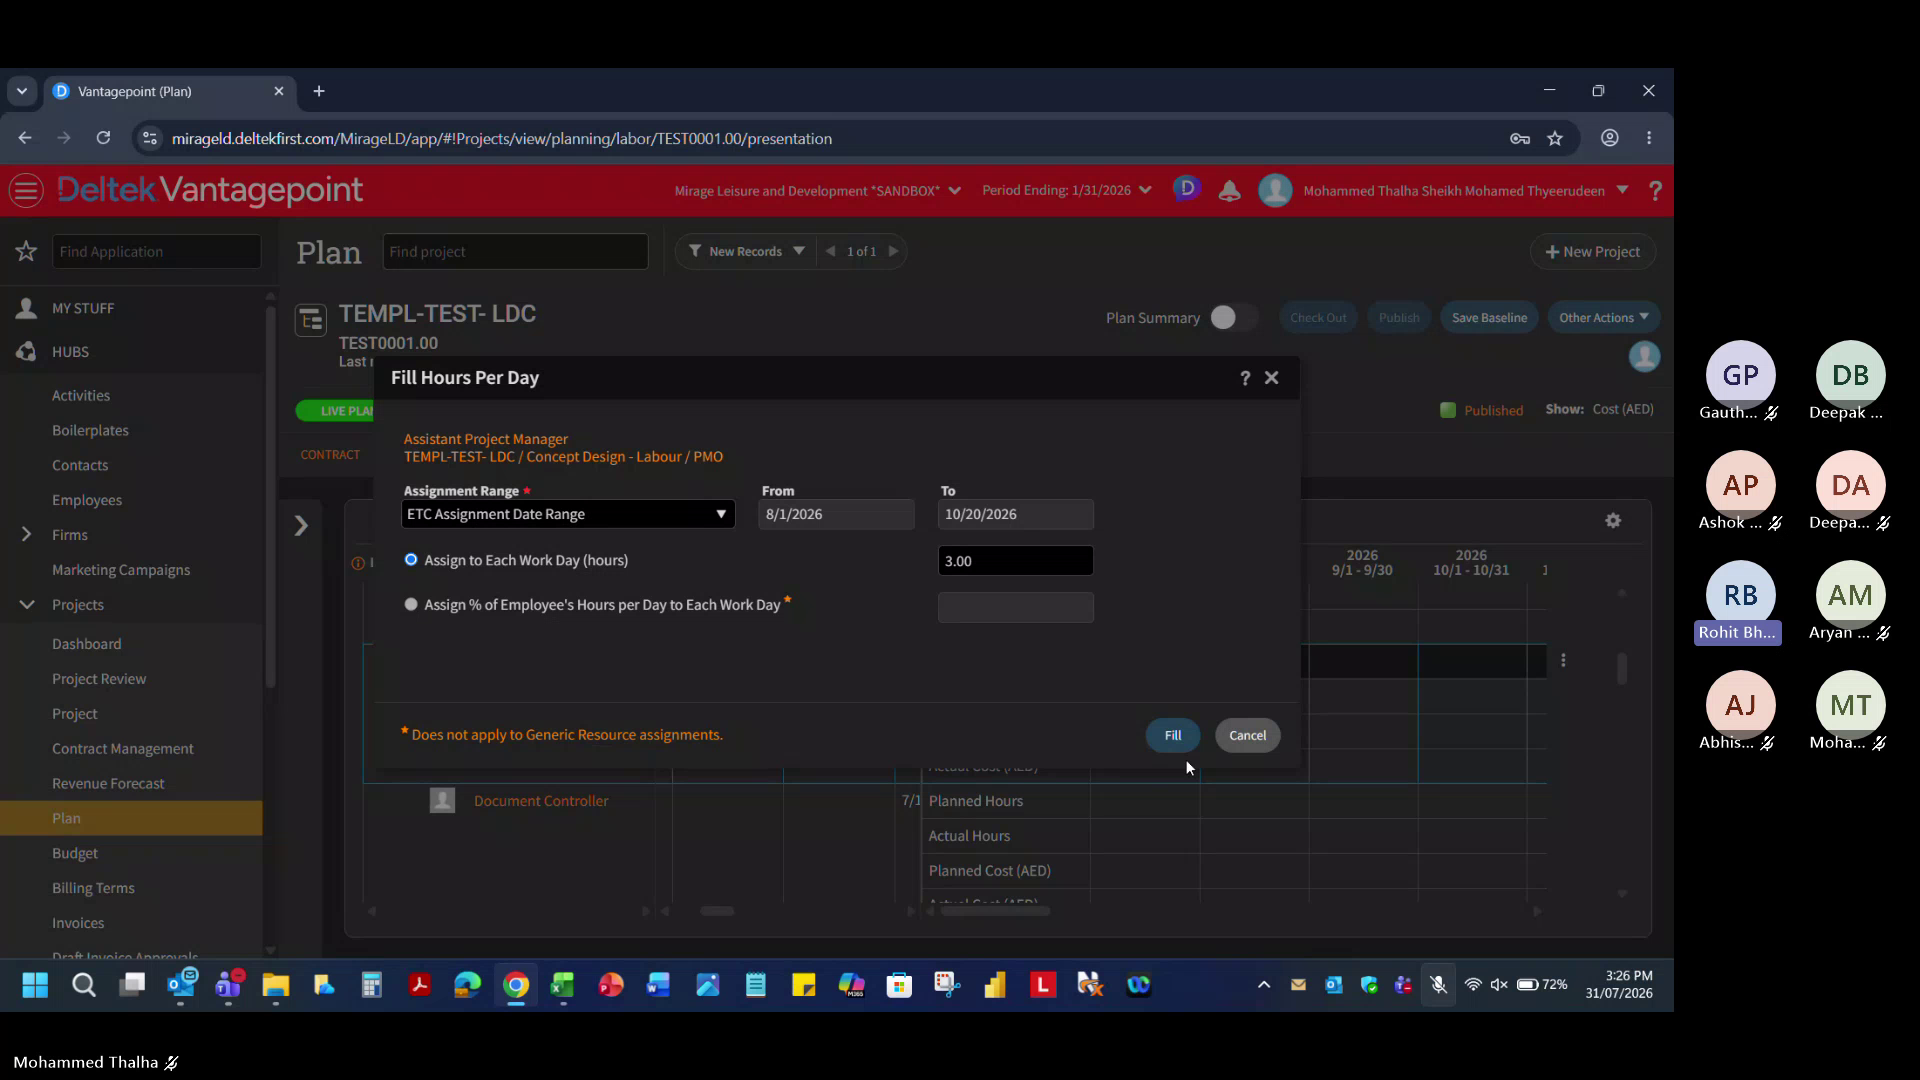Open Excel from the taskbar
Screen dimensions: 1920x1080
pos(563,985)
